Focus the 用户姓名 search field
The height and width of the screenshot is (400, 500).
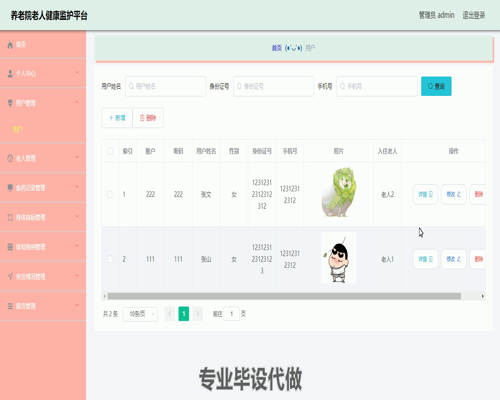(x=165, y=86)
